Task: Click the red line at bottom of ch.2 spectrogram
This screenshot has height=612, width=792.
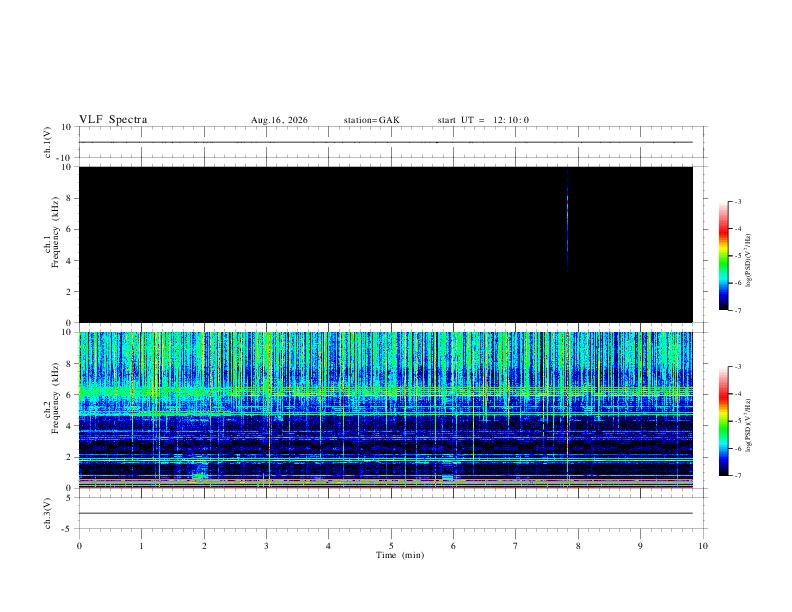Action: coord(385,487)
